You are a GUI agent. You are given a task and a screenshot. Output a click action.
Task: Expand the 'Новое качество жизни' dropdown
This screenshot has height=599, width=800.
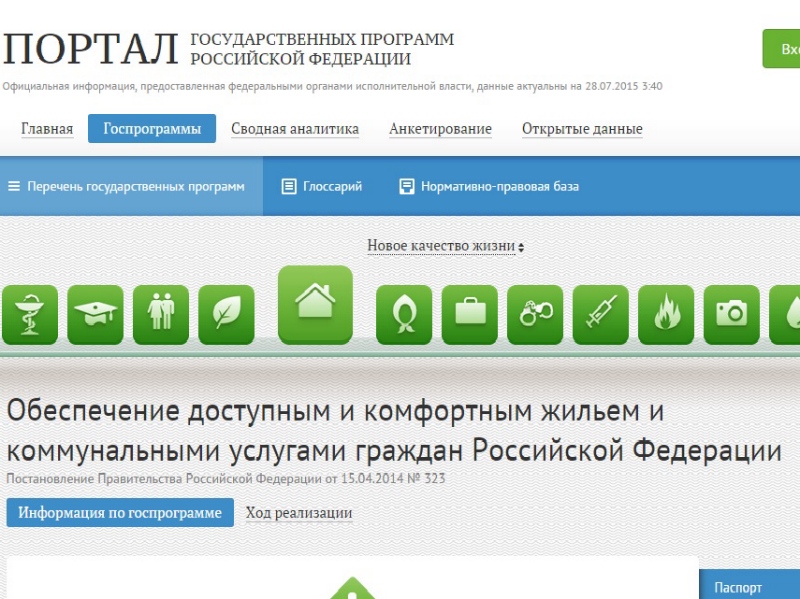[445, 246]
